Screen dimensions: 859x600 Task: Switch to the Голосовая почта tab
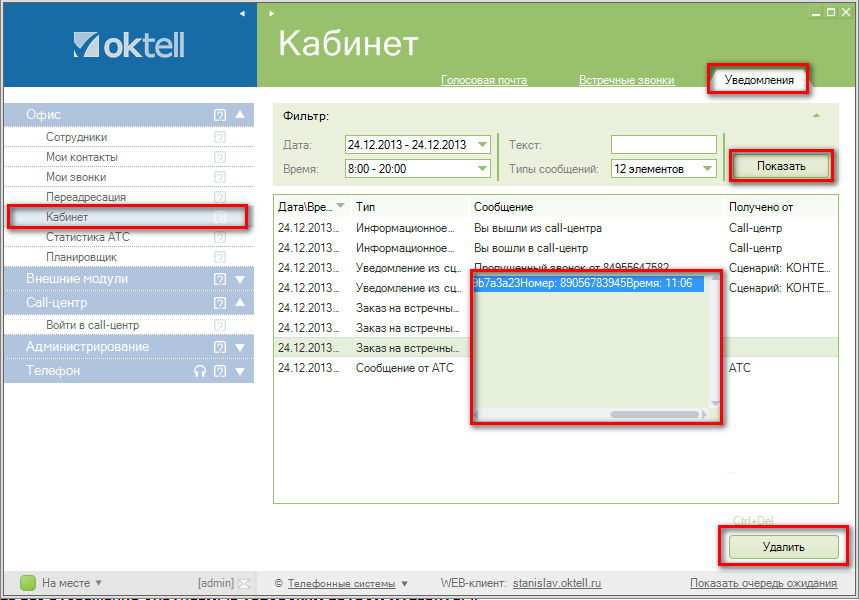[x=484, y=80]
